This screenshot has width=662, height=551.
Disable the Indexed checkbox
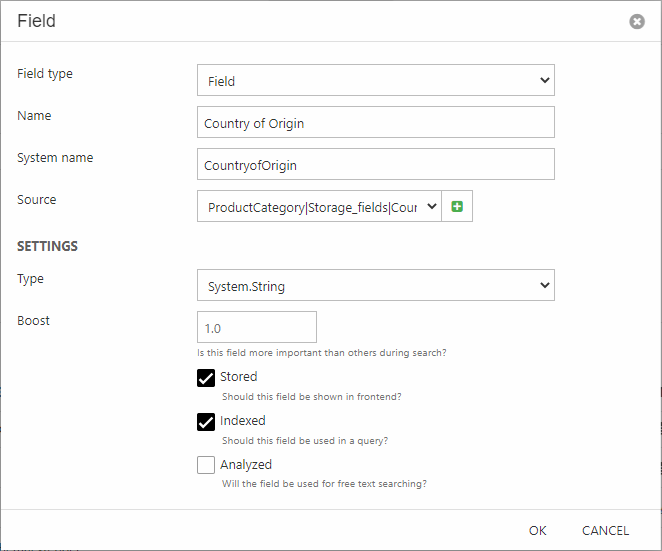206,422
